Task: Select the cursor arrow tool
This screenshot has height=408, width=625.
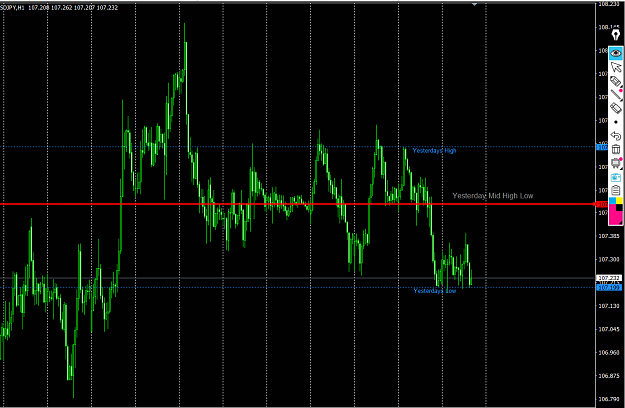Action: (616, 67)
